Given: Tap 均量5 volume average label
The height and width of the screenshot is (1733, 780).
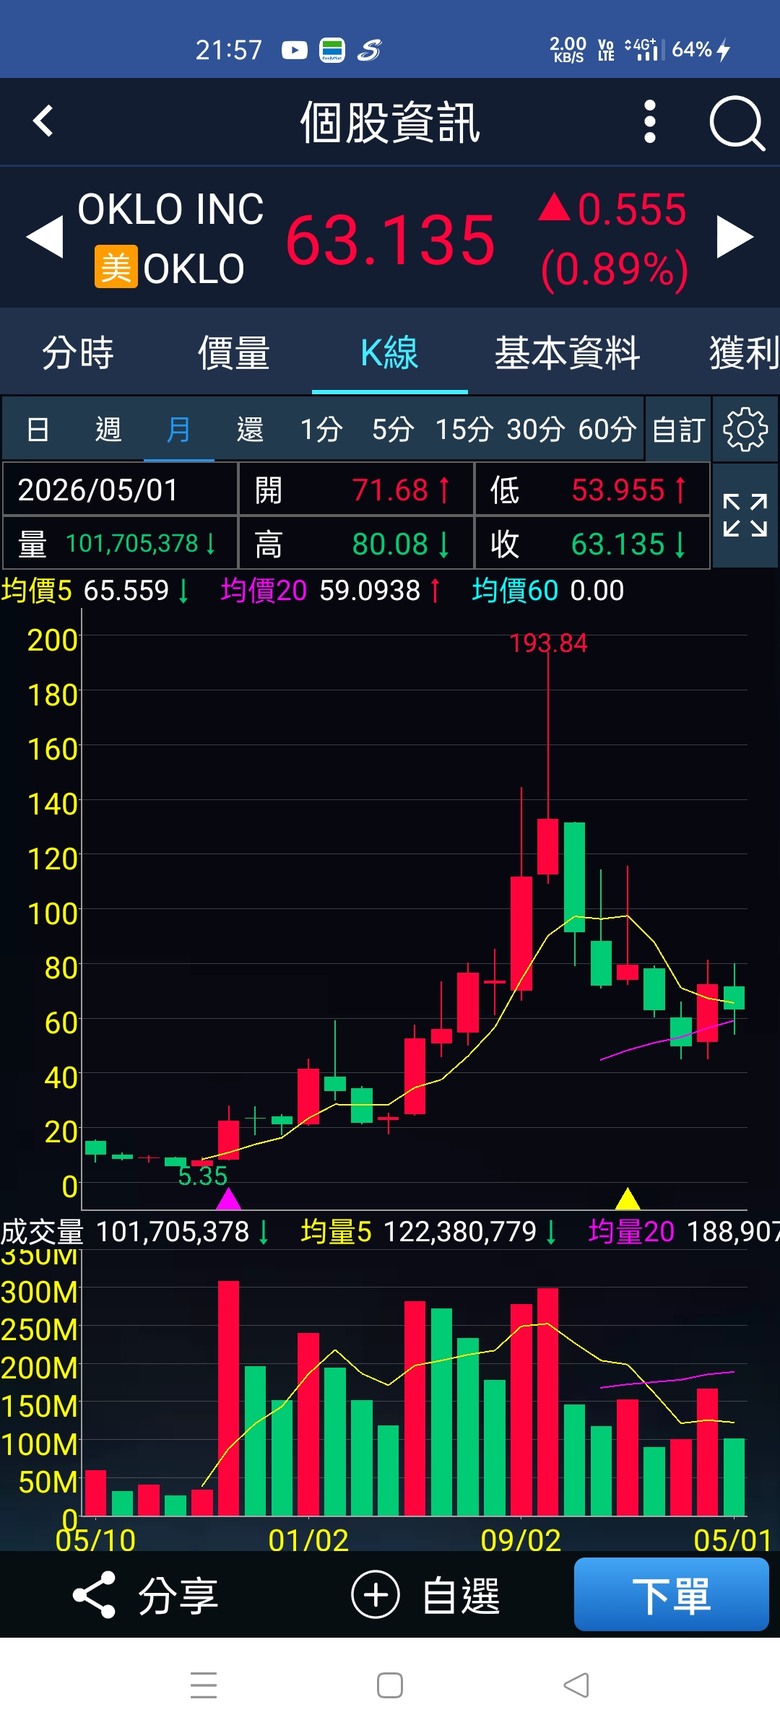Looking at the screenshot, I should click(x=336, y=1231).
